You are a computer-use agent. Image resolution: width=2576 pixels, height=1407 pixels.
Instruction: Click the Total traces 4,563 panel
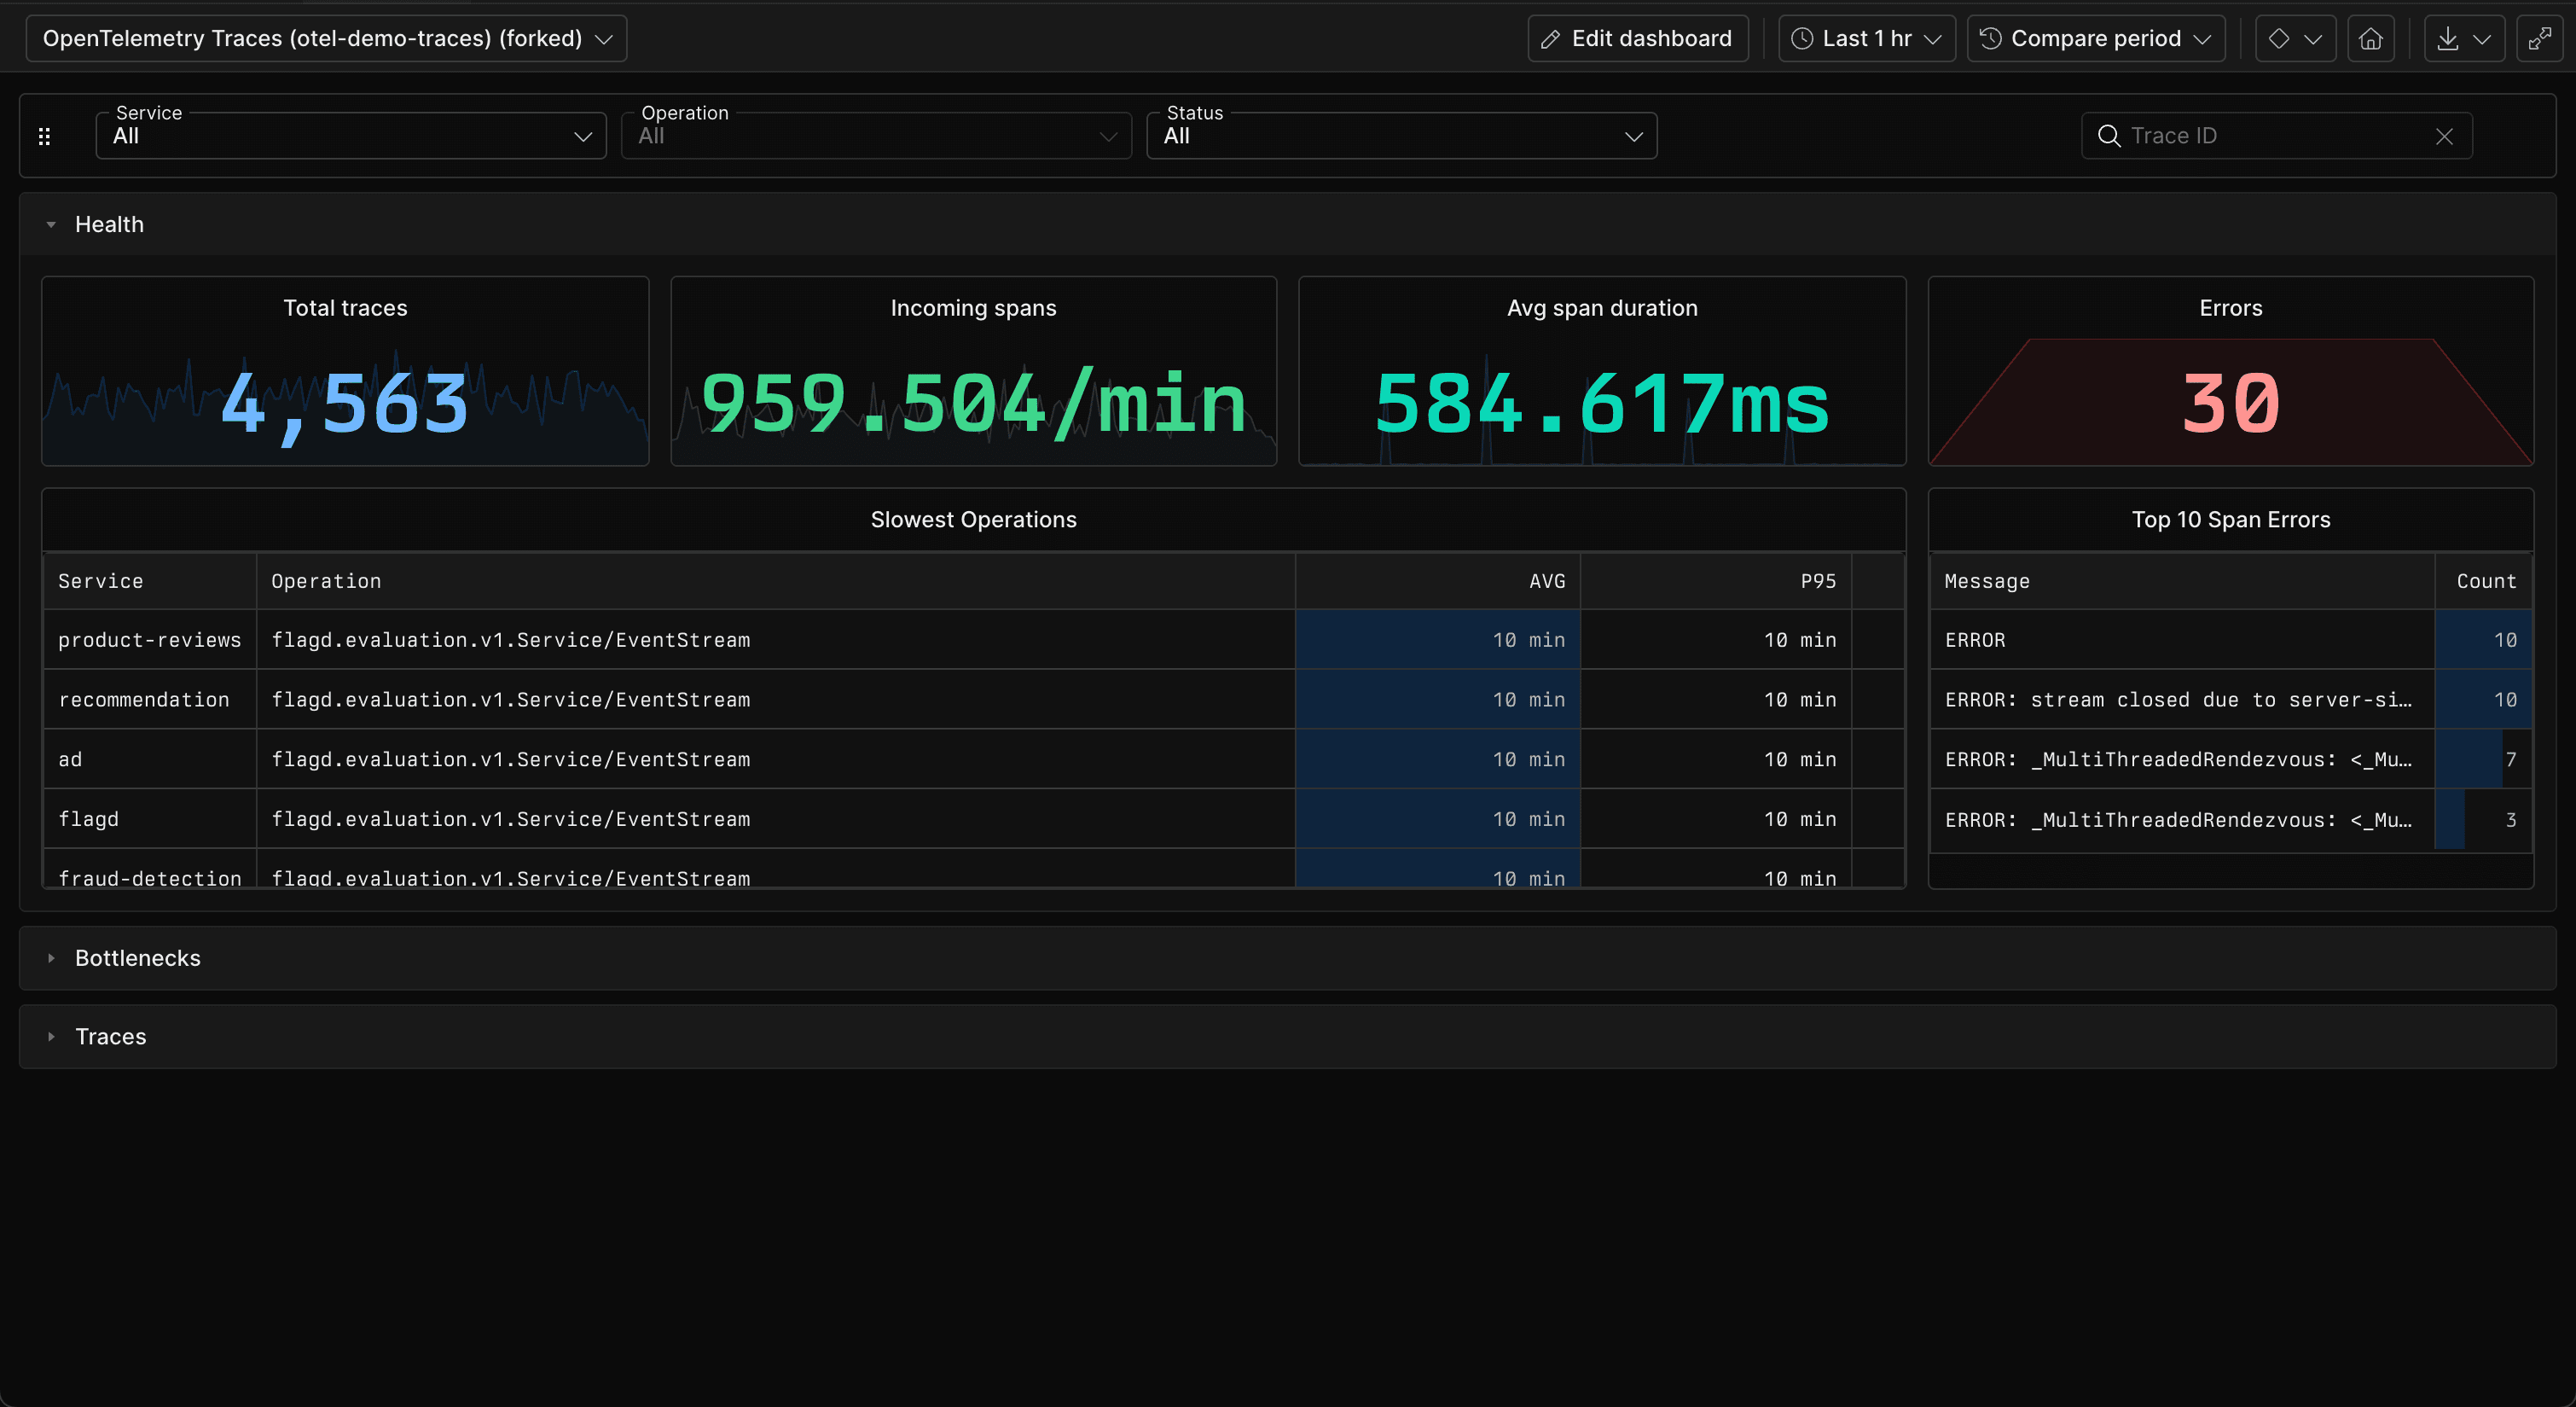345,371
